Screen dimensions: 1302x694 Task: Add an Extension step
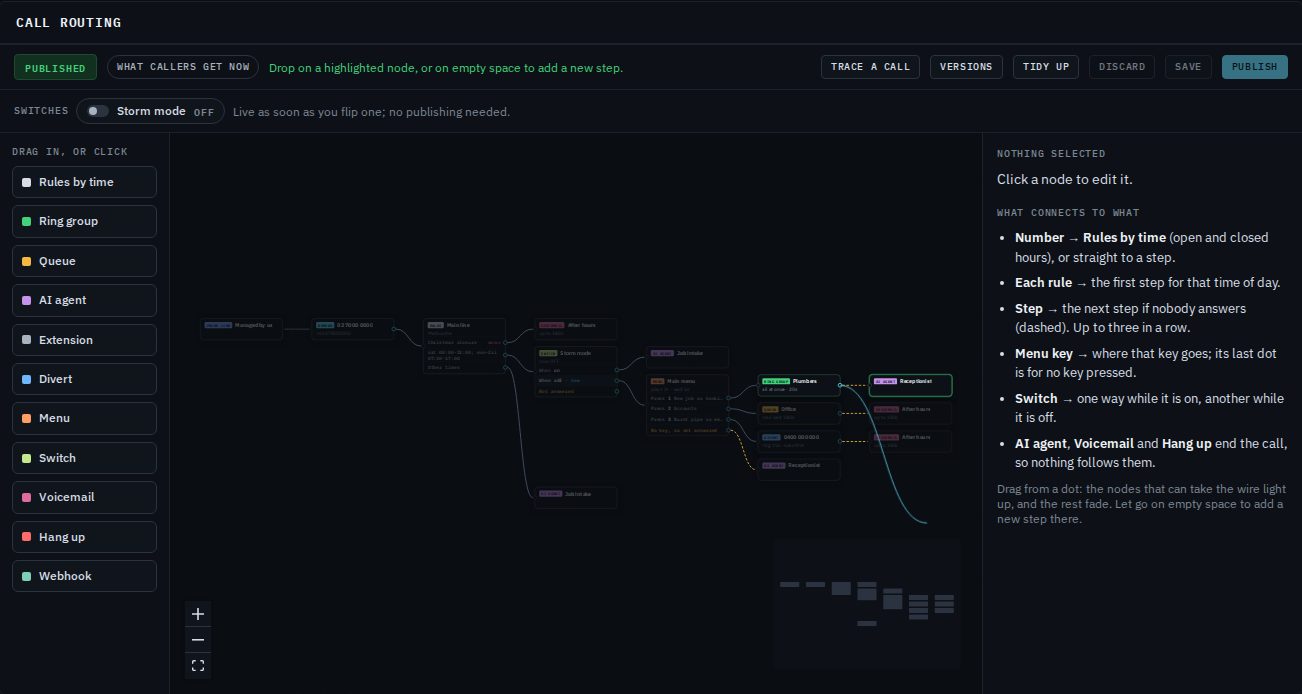click(84, 340)
